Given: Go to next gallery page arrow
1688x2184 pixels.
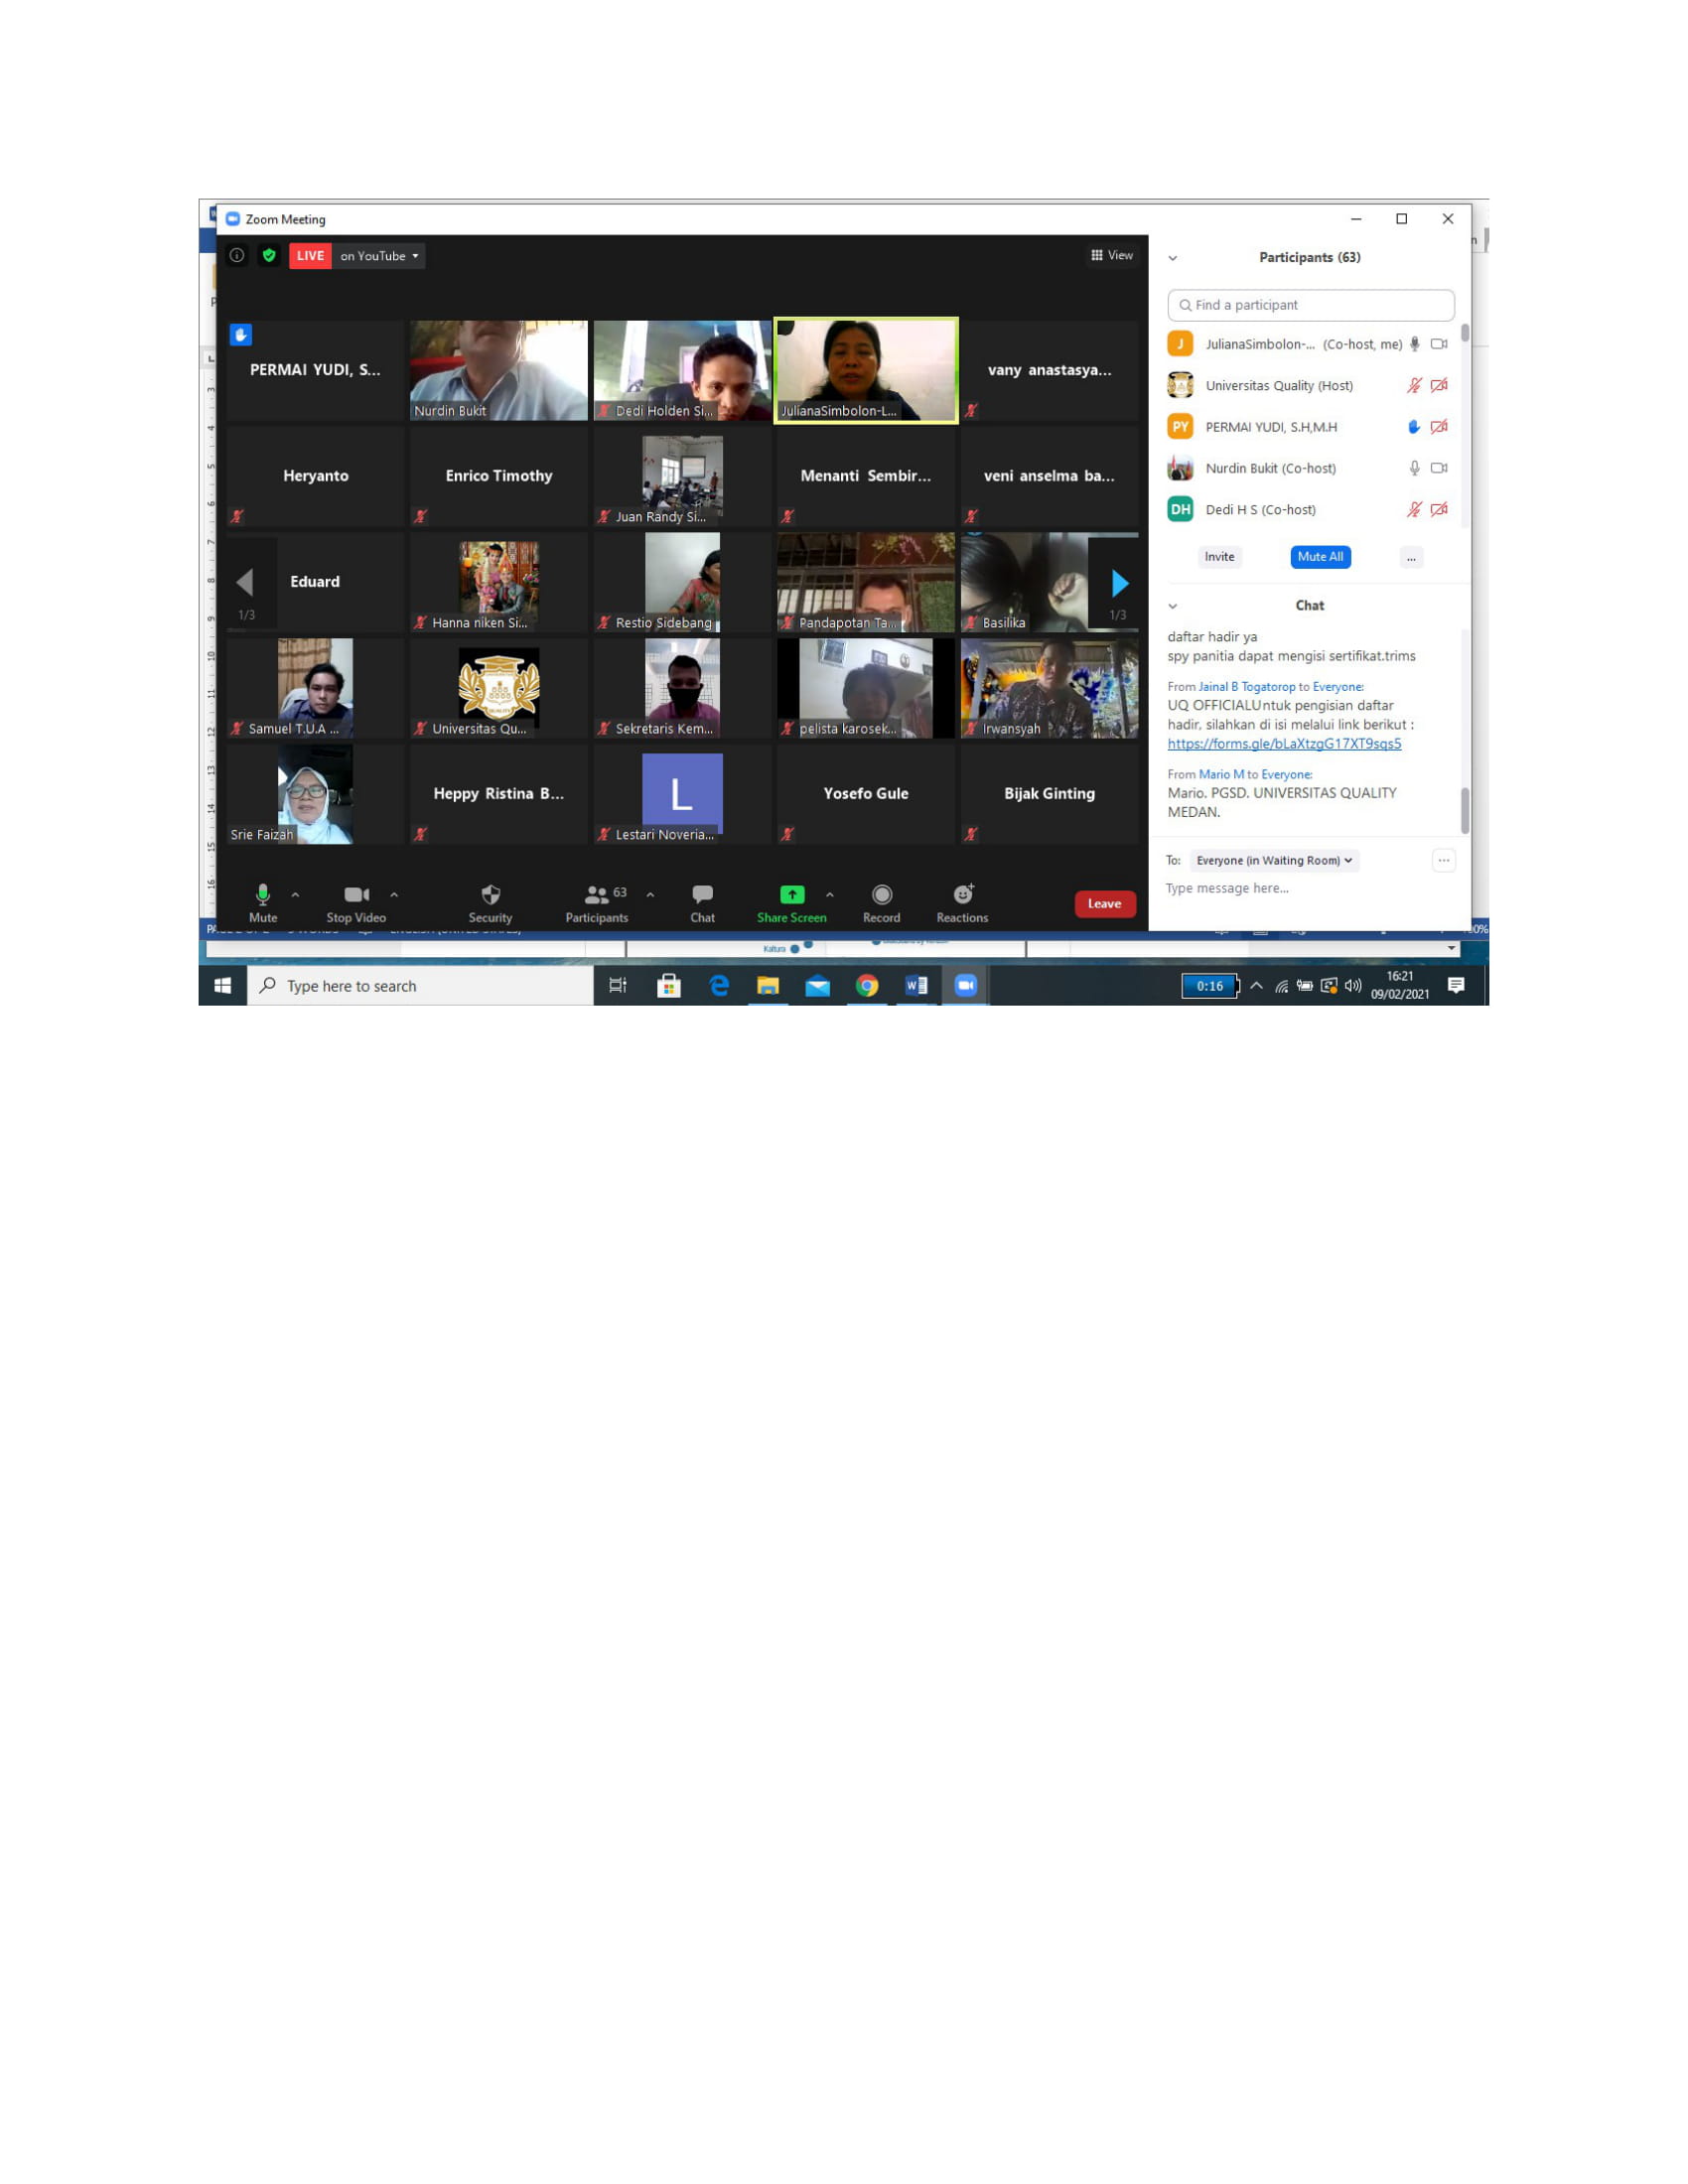Looking at the screenshot, I should coord(1119,583).
